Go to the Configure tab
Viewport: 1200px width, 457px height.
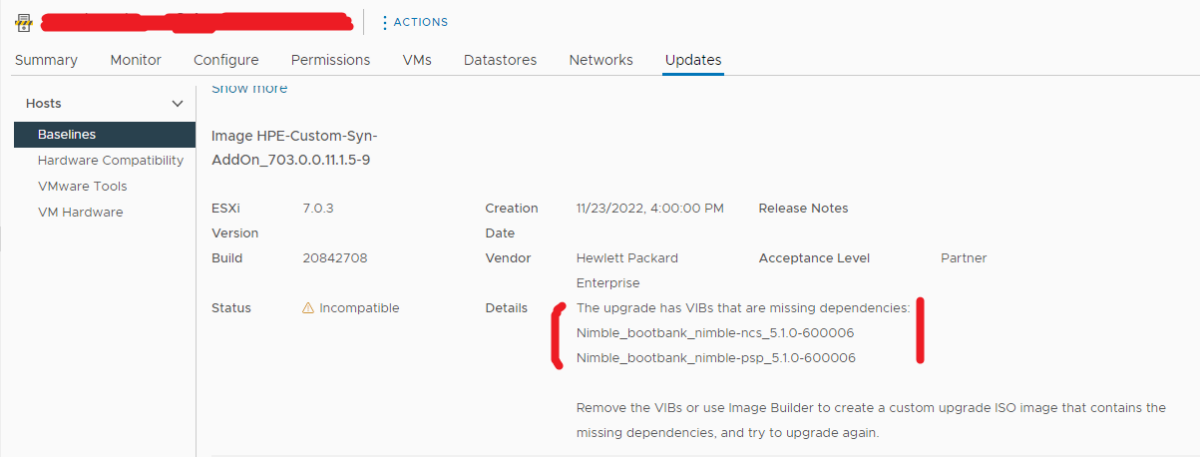[x=226, y=60]
